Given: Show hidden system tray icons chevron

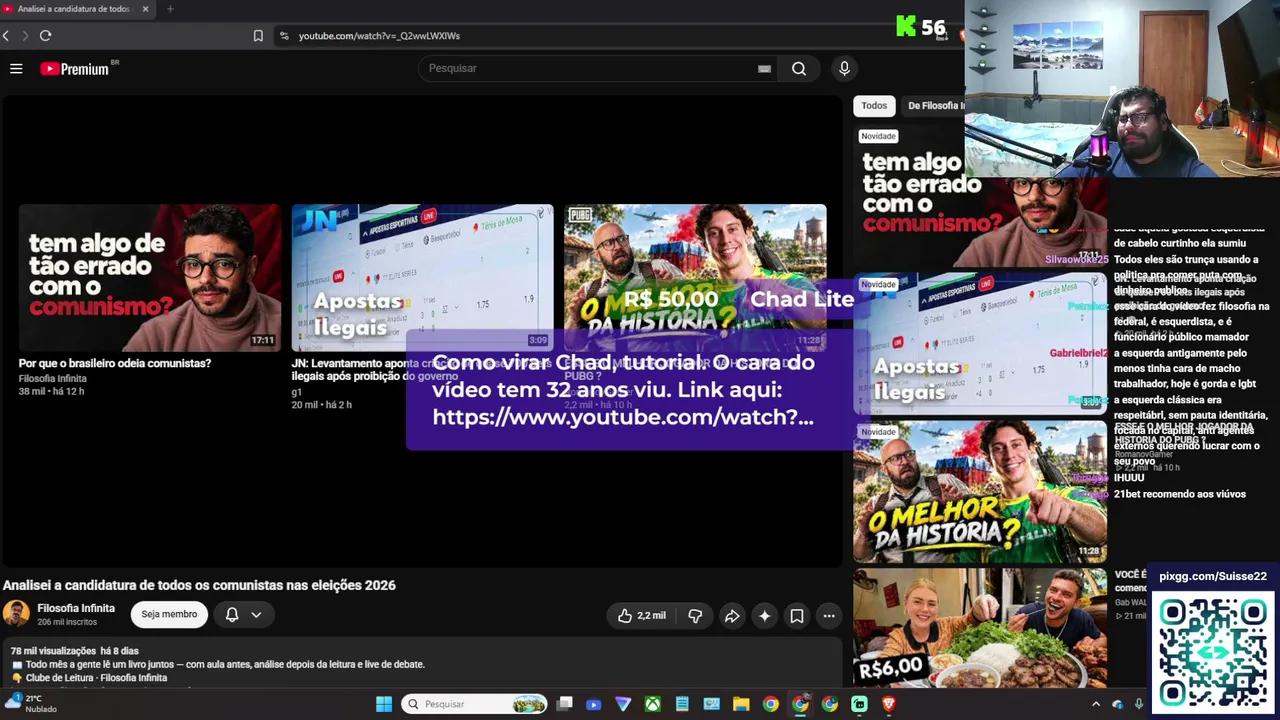Looking at the screenshot, I should pyautogui.click(x=1095, y=704).
